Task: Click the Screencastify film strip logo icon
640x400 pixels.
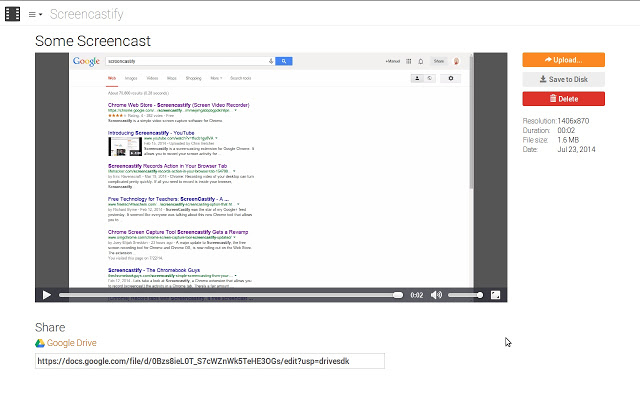Action: pos(12,14)
